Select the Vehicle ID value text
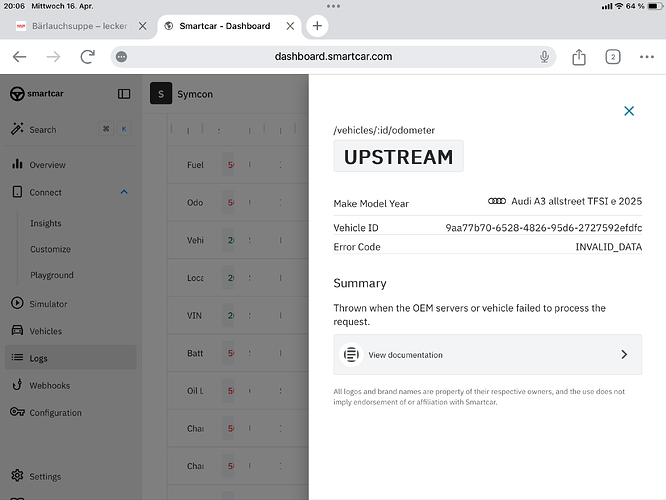 (543, 228)
